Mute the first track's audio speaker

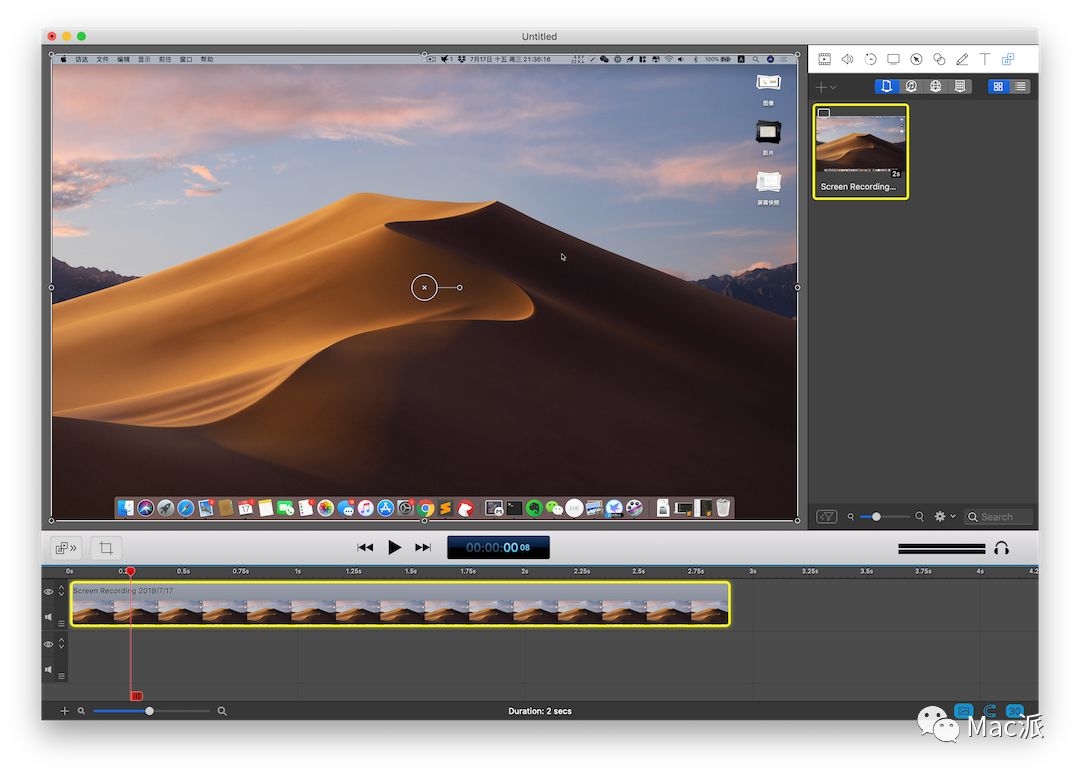(x=48, y=617)
